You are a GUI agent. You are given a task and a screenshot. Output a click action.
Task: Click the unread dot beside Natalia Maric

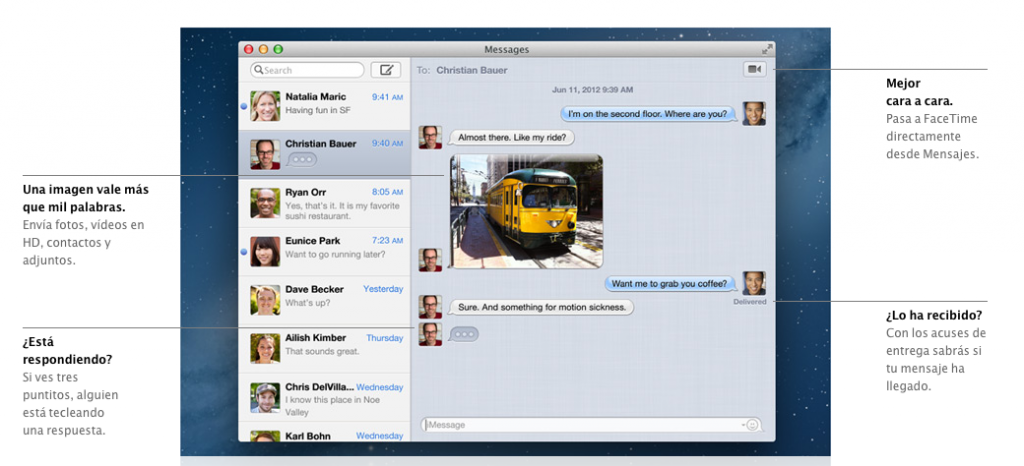[x=244, y=106]
